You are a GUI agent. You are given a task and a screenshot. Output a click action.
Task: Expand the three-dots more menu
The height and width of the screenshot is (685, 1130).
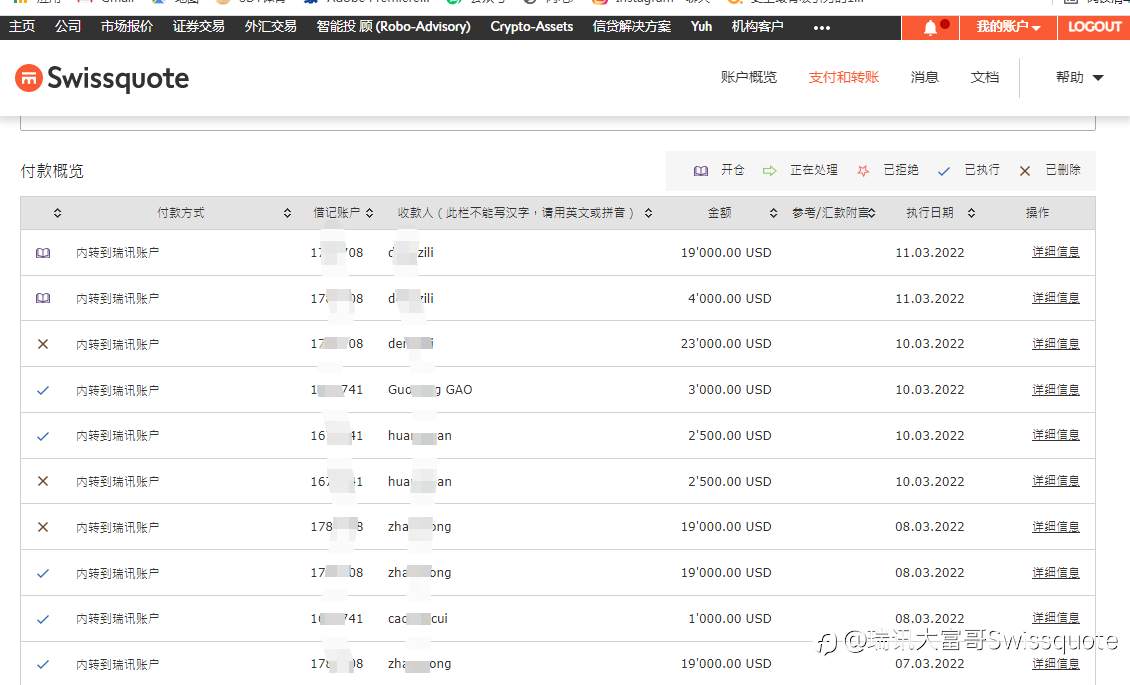point(822,27)
